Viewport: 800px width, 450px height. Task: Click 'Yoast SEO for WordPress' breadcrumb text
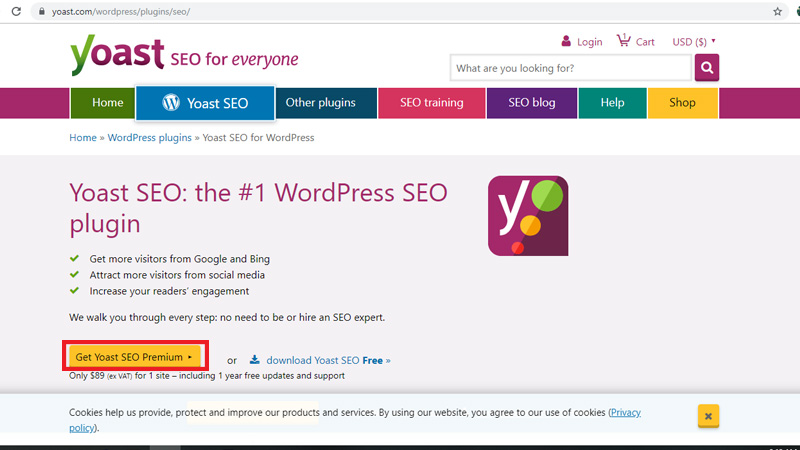[258, 138]
